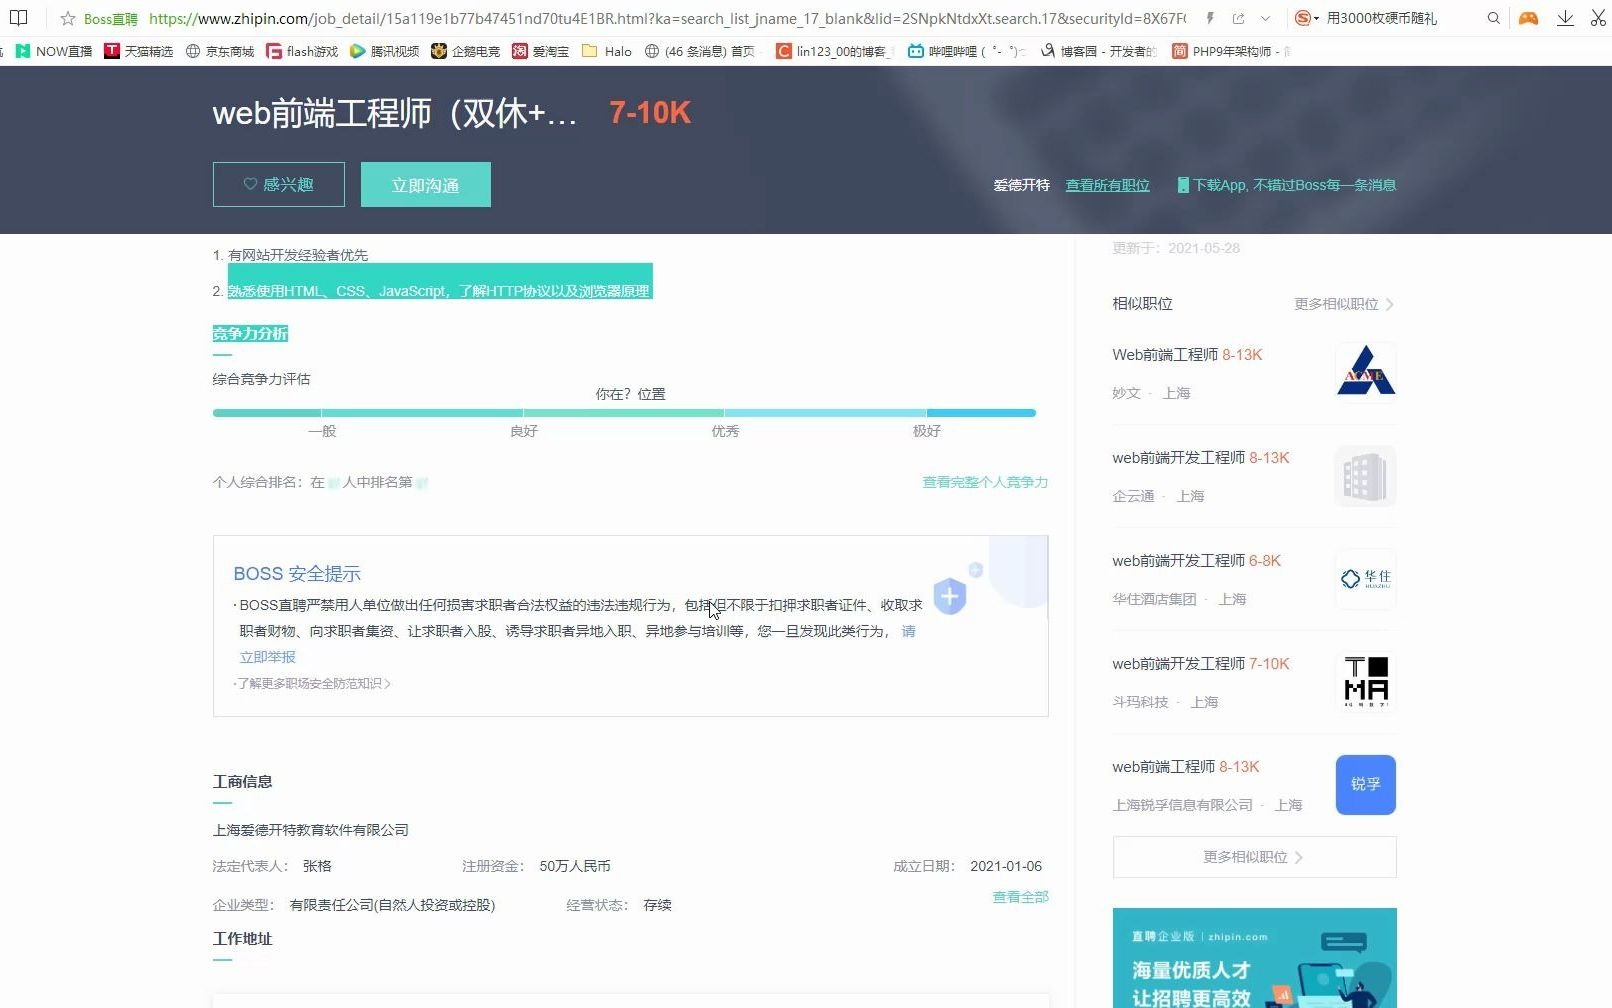This screenshot has height=1008, width=1612.
Task: Open web前端开发工程师 7-10K at 斗玛科技
Action: pos(1201,664)
